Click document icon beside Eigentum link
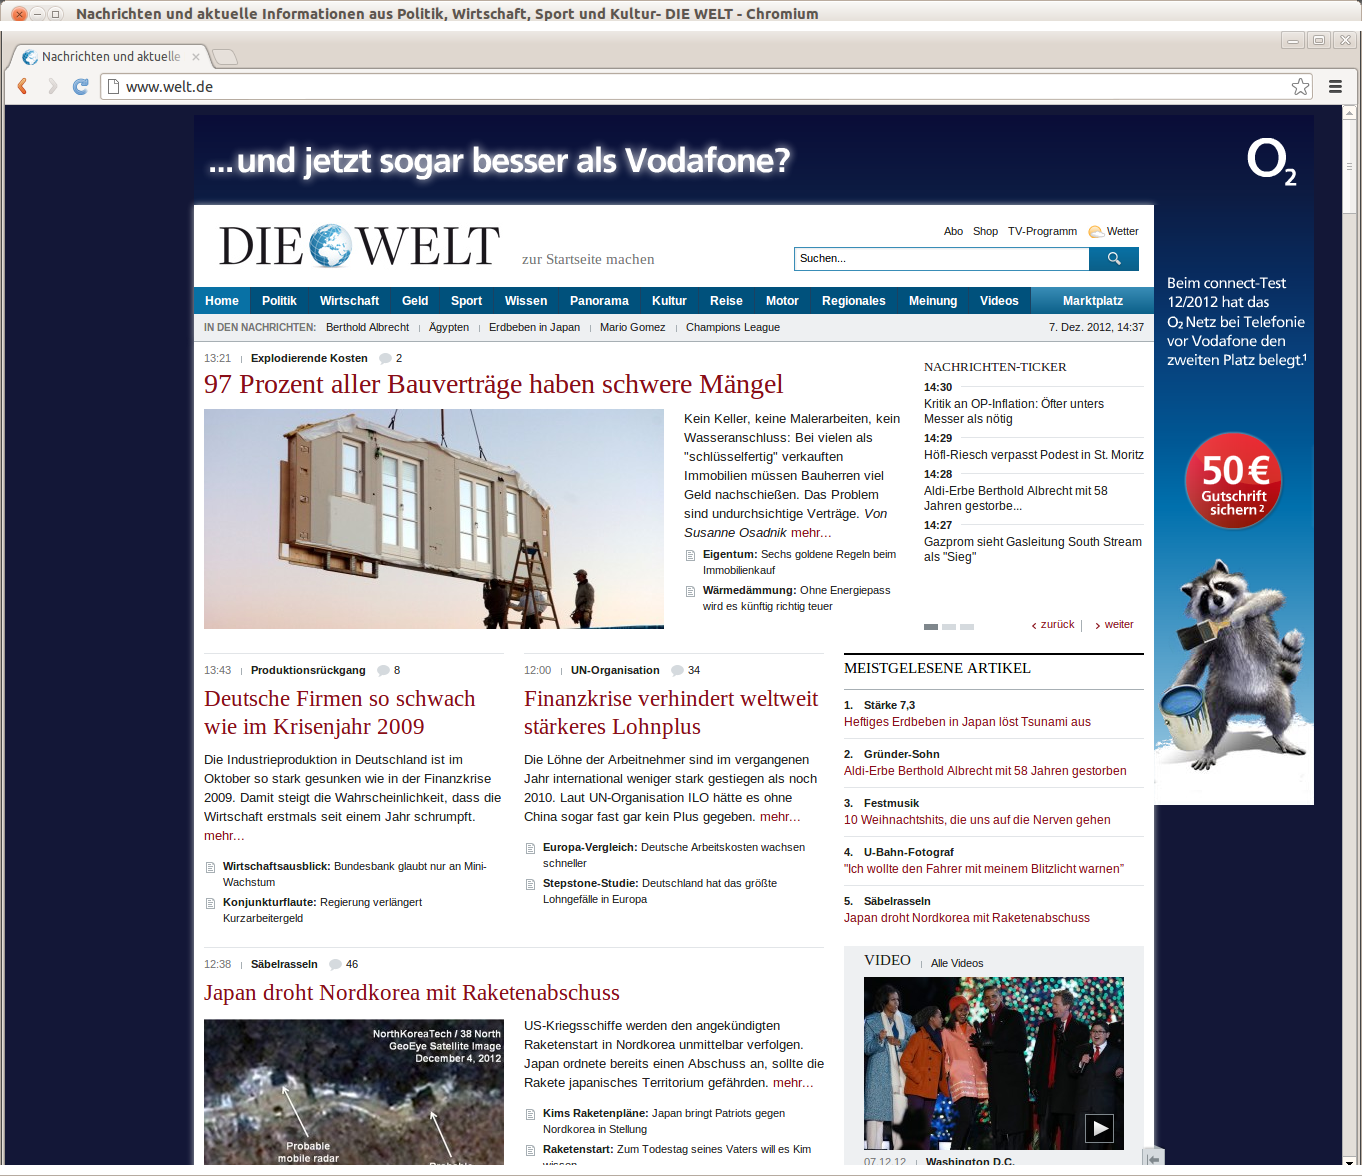 [x=690, y=556]
